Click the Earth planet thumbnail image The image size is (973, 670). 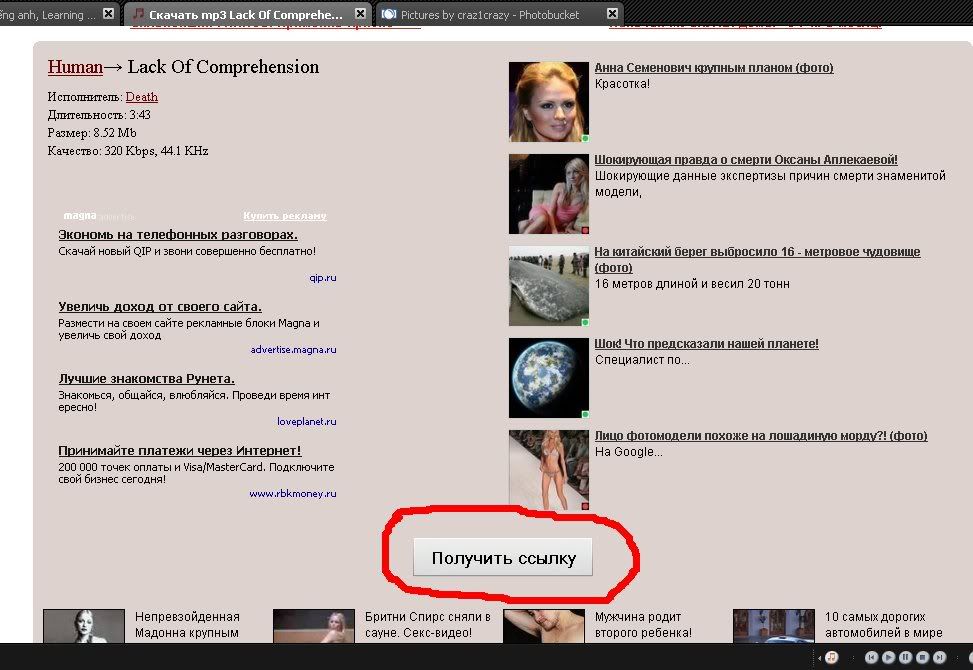click(548, 377)
